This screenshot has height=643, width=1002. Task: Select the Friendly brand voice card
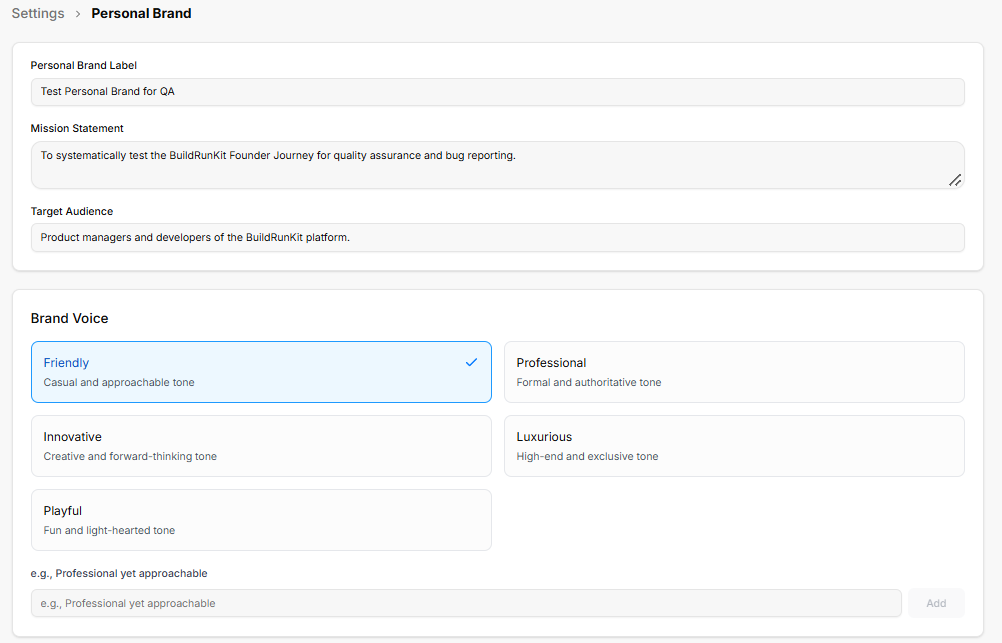point(261,372)
